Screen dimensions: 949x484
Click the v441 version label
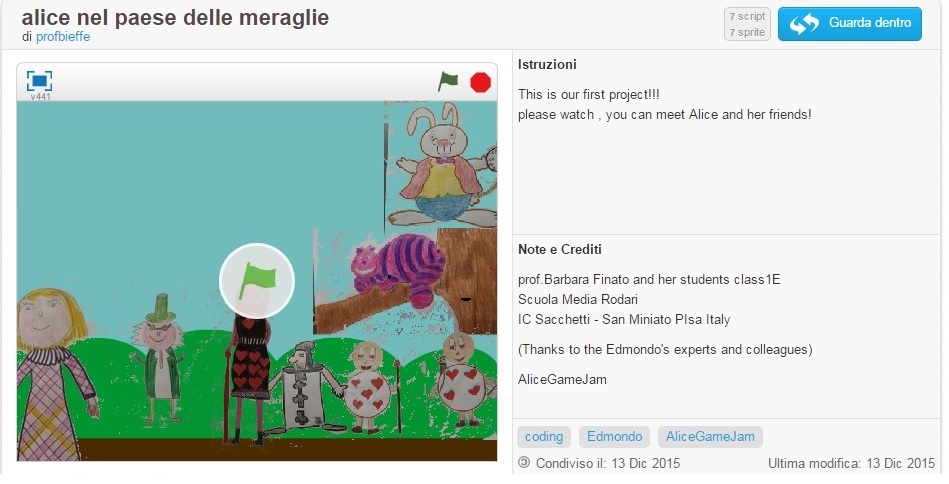(40, 97)
